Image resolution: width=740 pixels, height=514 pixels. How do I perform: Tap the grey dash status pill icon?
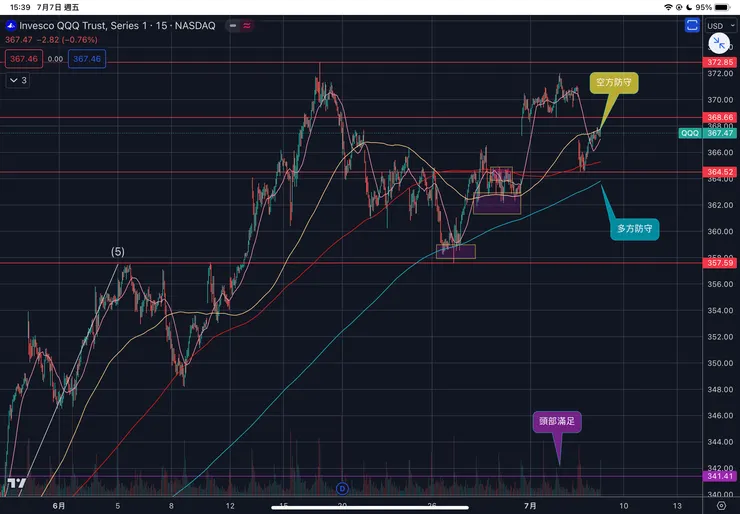coord(233,25)
